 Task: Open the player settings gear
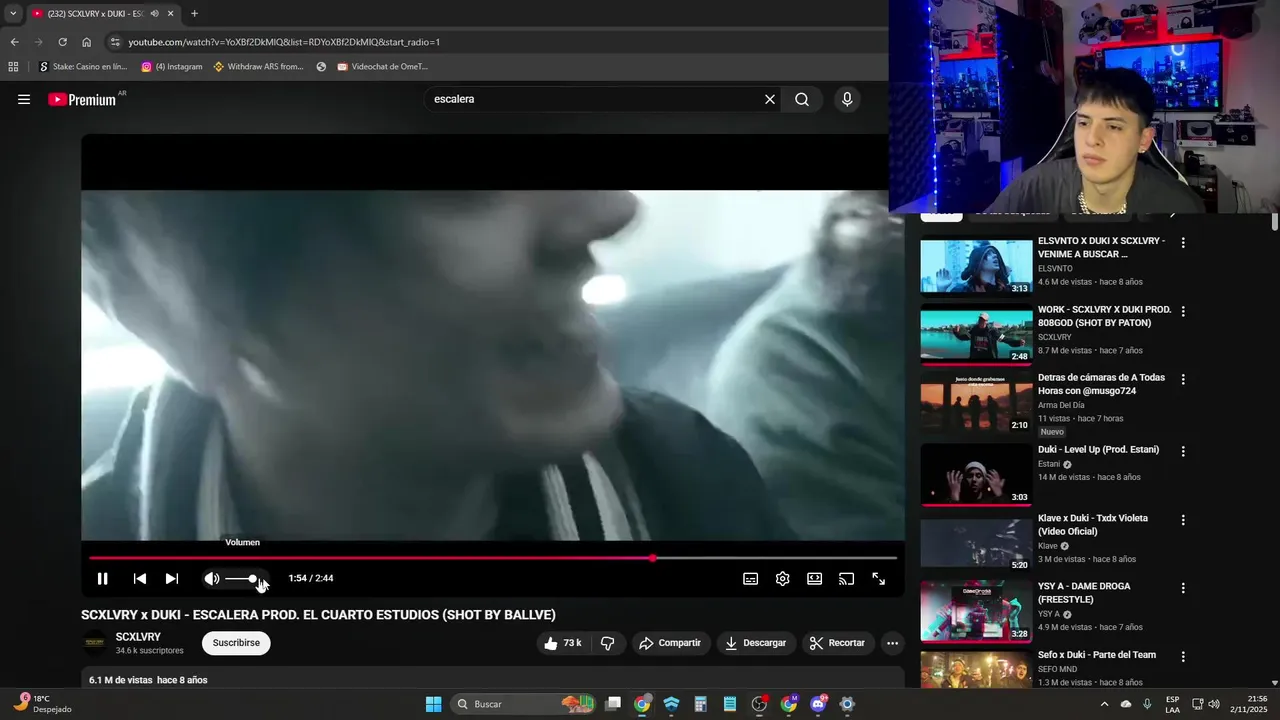783,579
